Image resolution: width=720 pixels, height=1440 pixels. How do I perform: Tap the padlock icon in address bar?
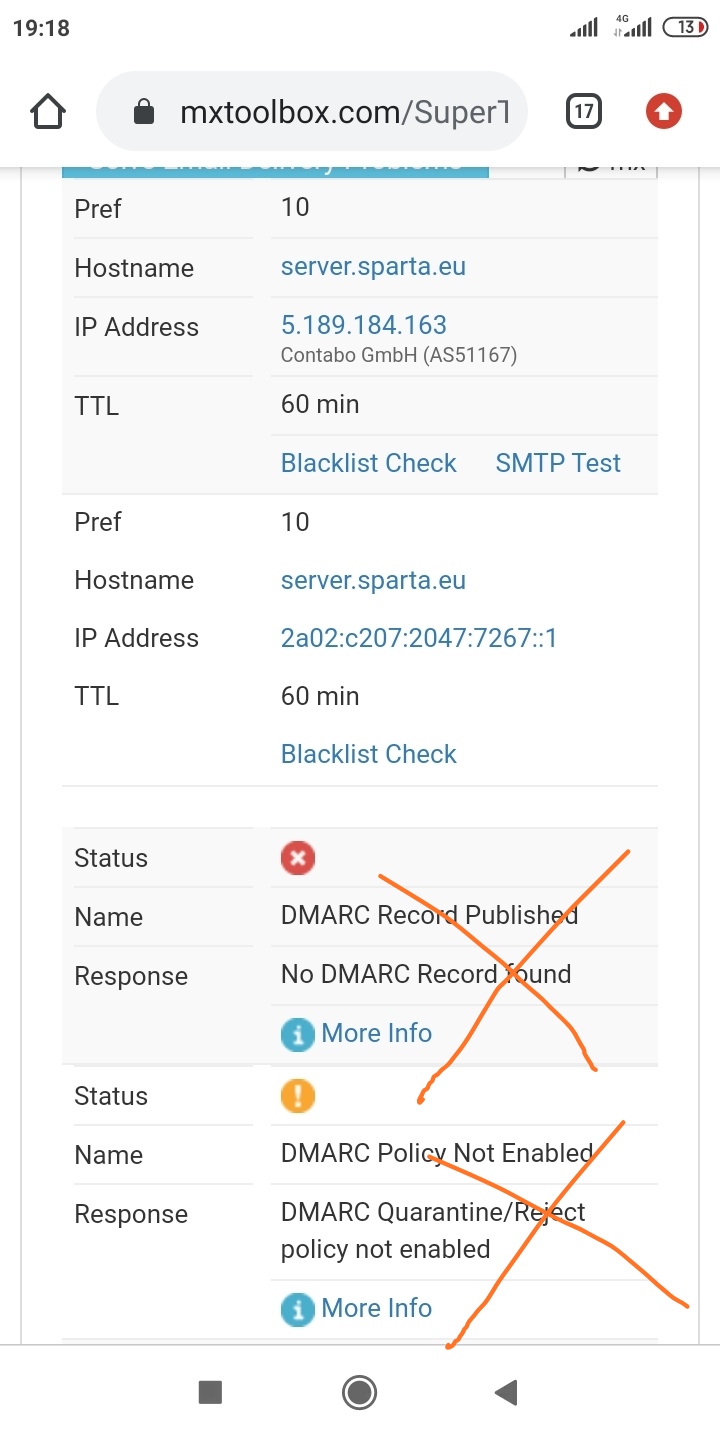[144, 112]
